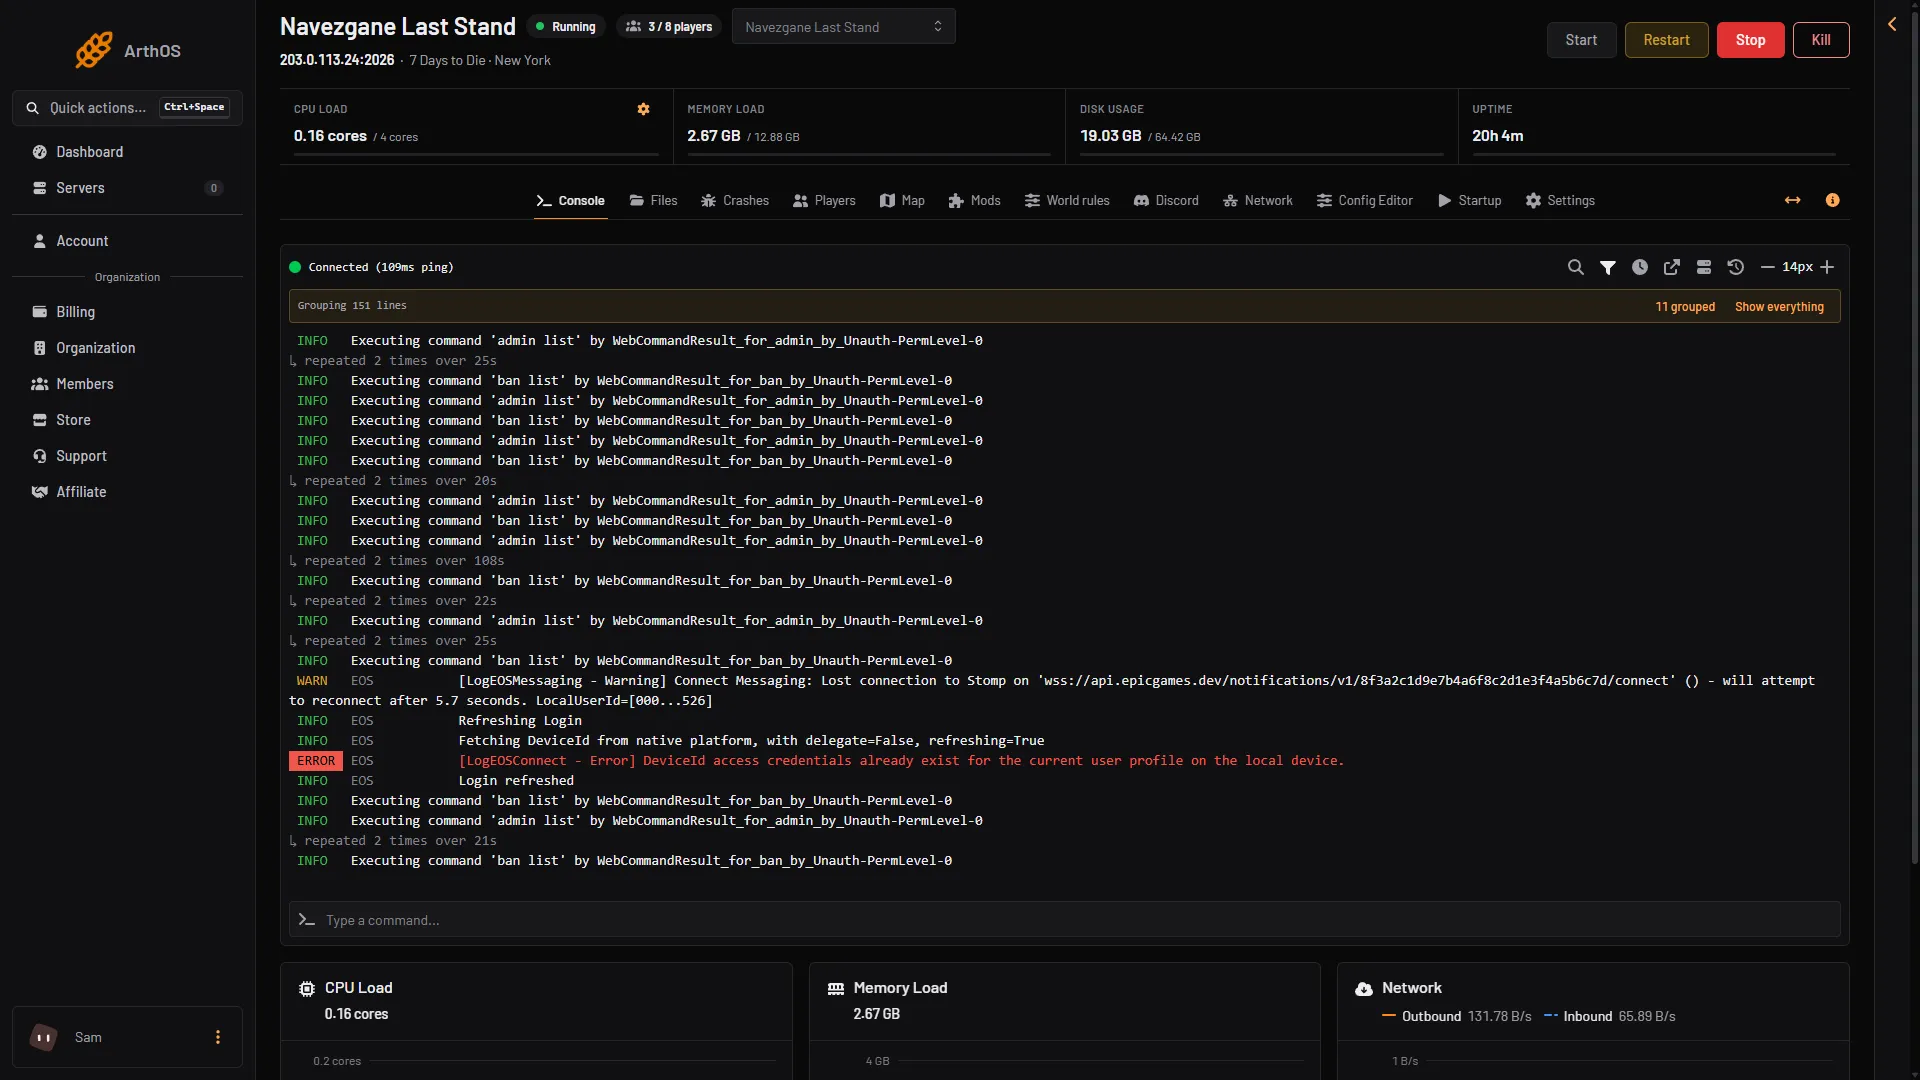
Task: Go to Mods tab
Action: tap(974, 201)
